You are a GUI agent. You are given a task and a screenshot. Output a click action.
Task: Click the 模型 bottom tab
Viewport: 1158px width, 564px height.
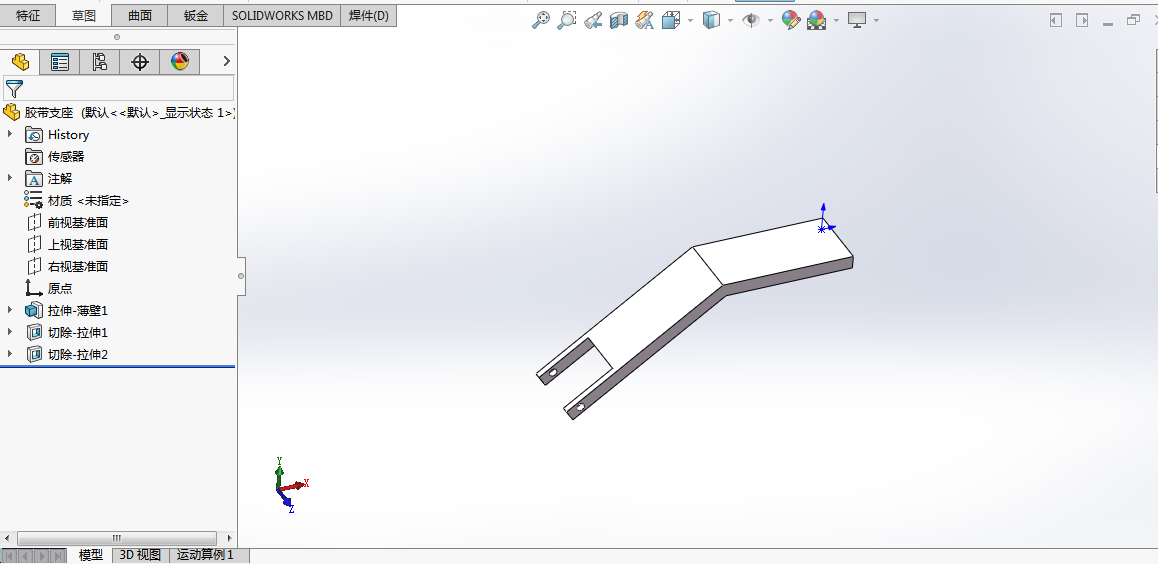pos(91,555)
